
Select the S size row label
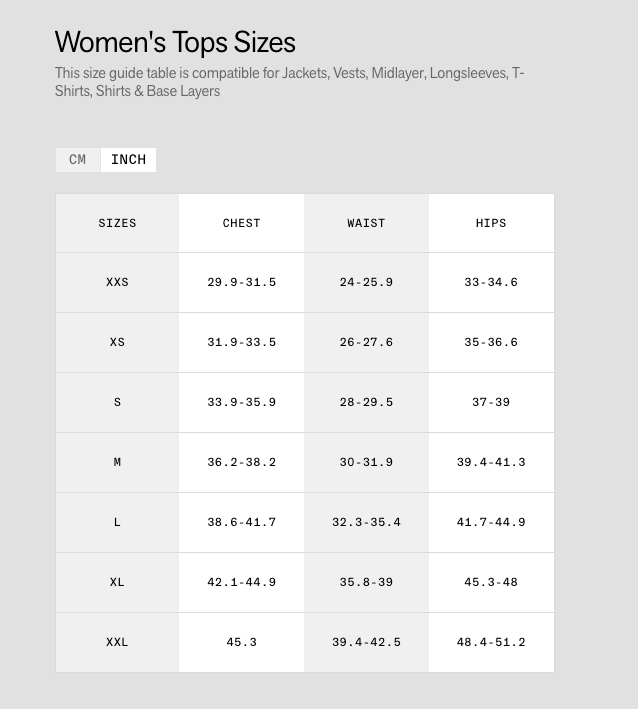click(117, 402)
